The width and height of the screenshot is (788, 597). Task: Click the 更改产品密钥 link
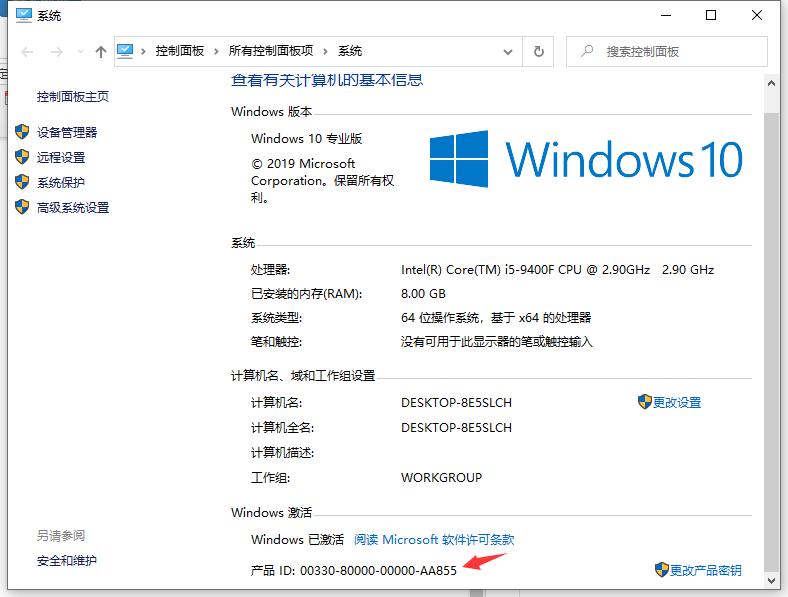pos(705,570)
